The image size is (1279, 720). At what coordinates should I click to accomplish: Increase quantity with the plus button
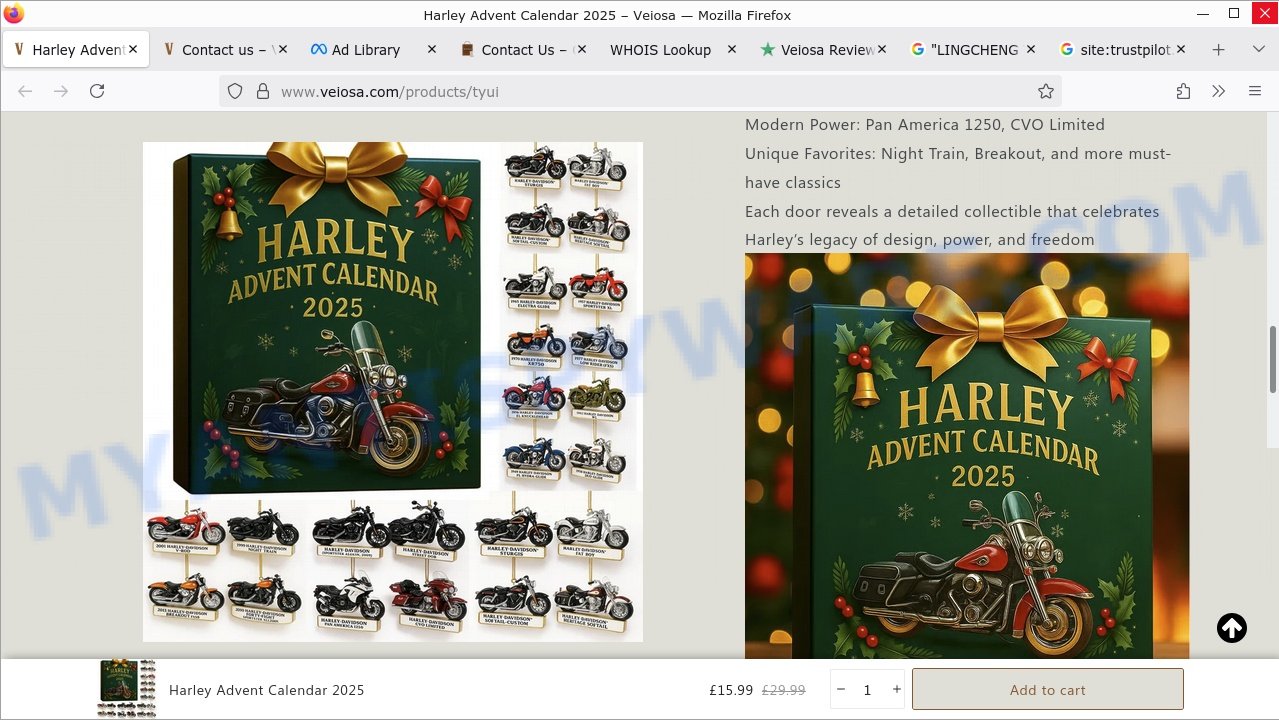tap(896, 690)
